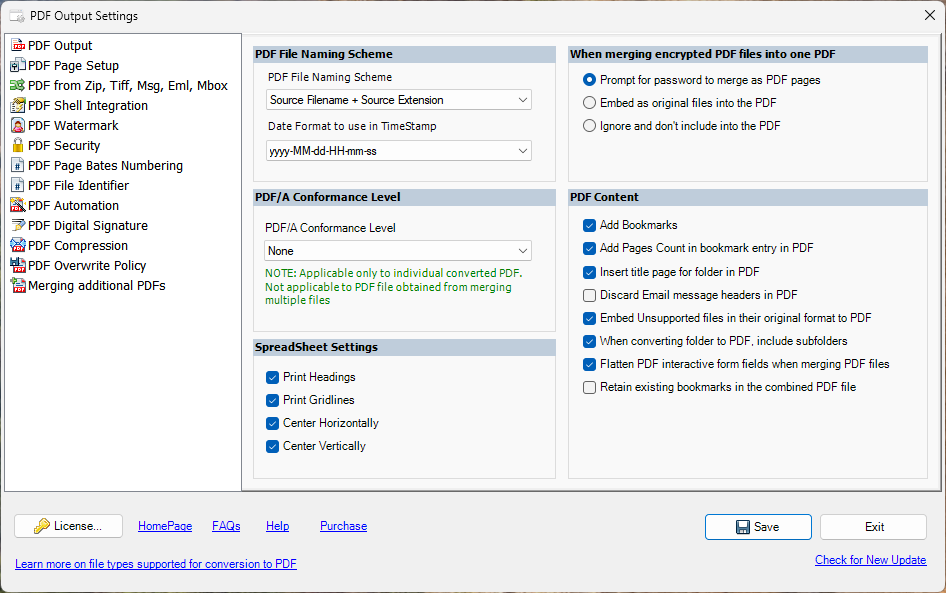Image resolution: width=946 pixels, height=593 pixels.
Task: Toggle Retain existing bookmarks in combined PDF
Action: click(589, 387)
